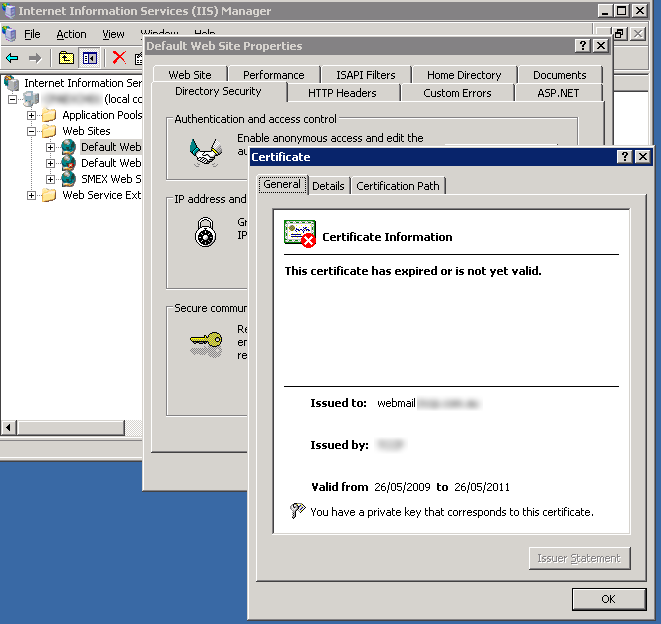Select the Application Pools tree label

[x=102, y=115]
